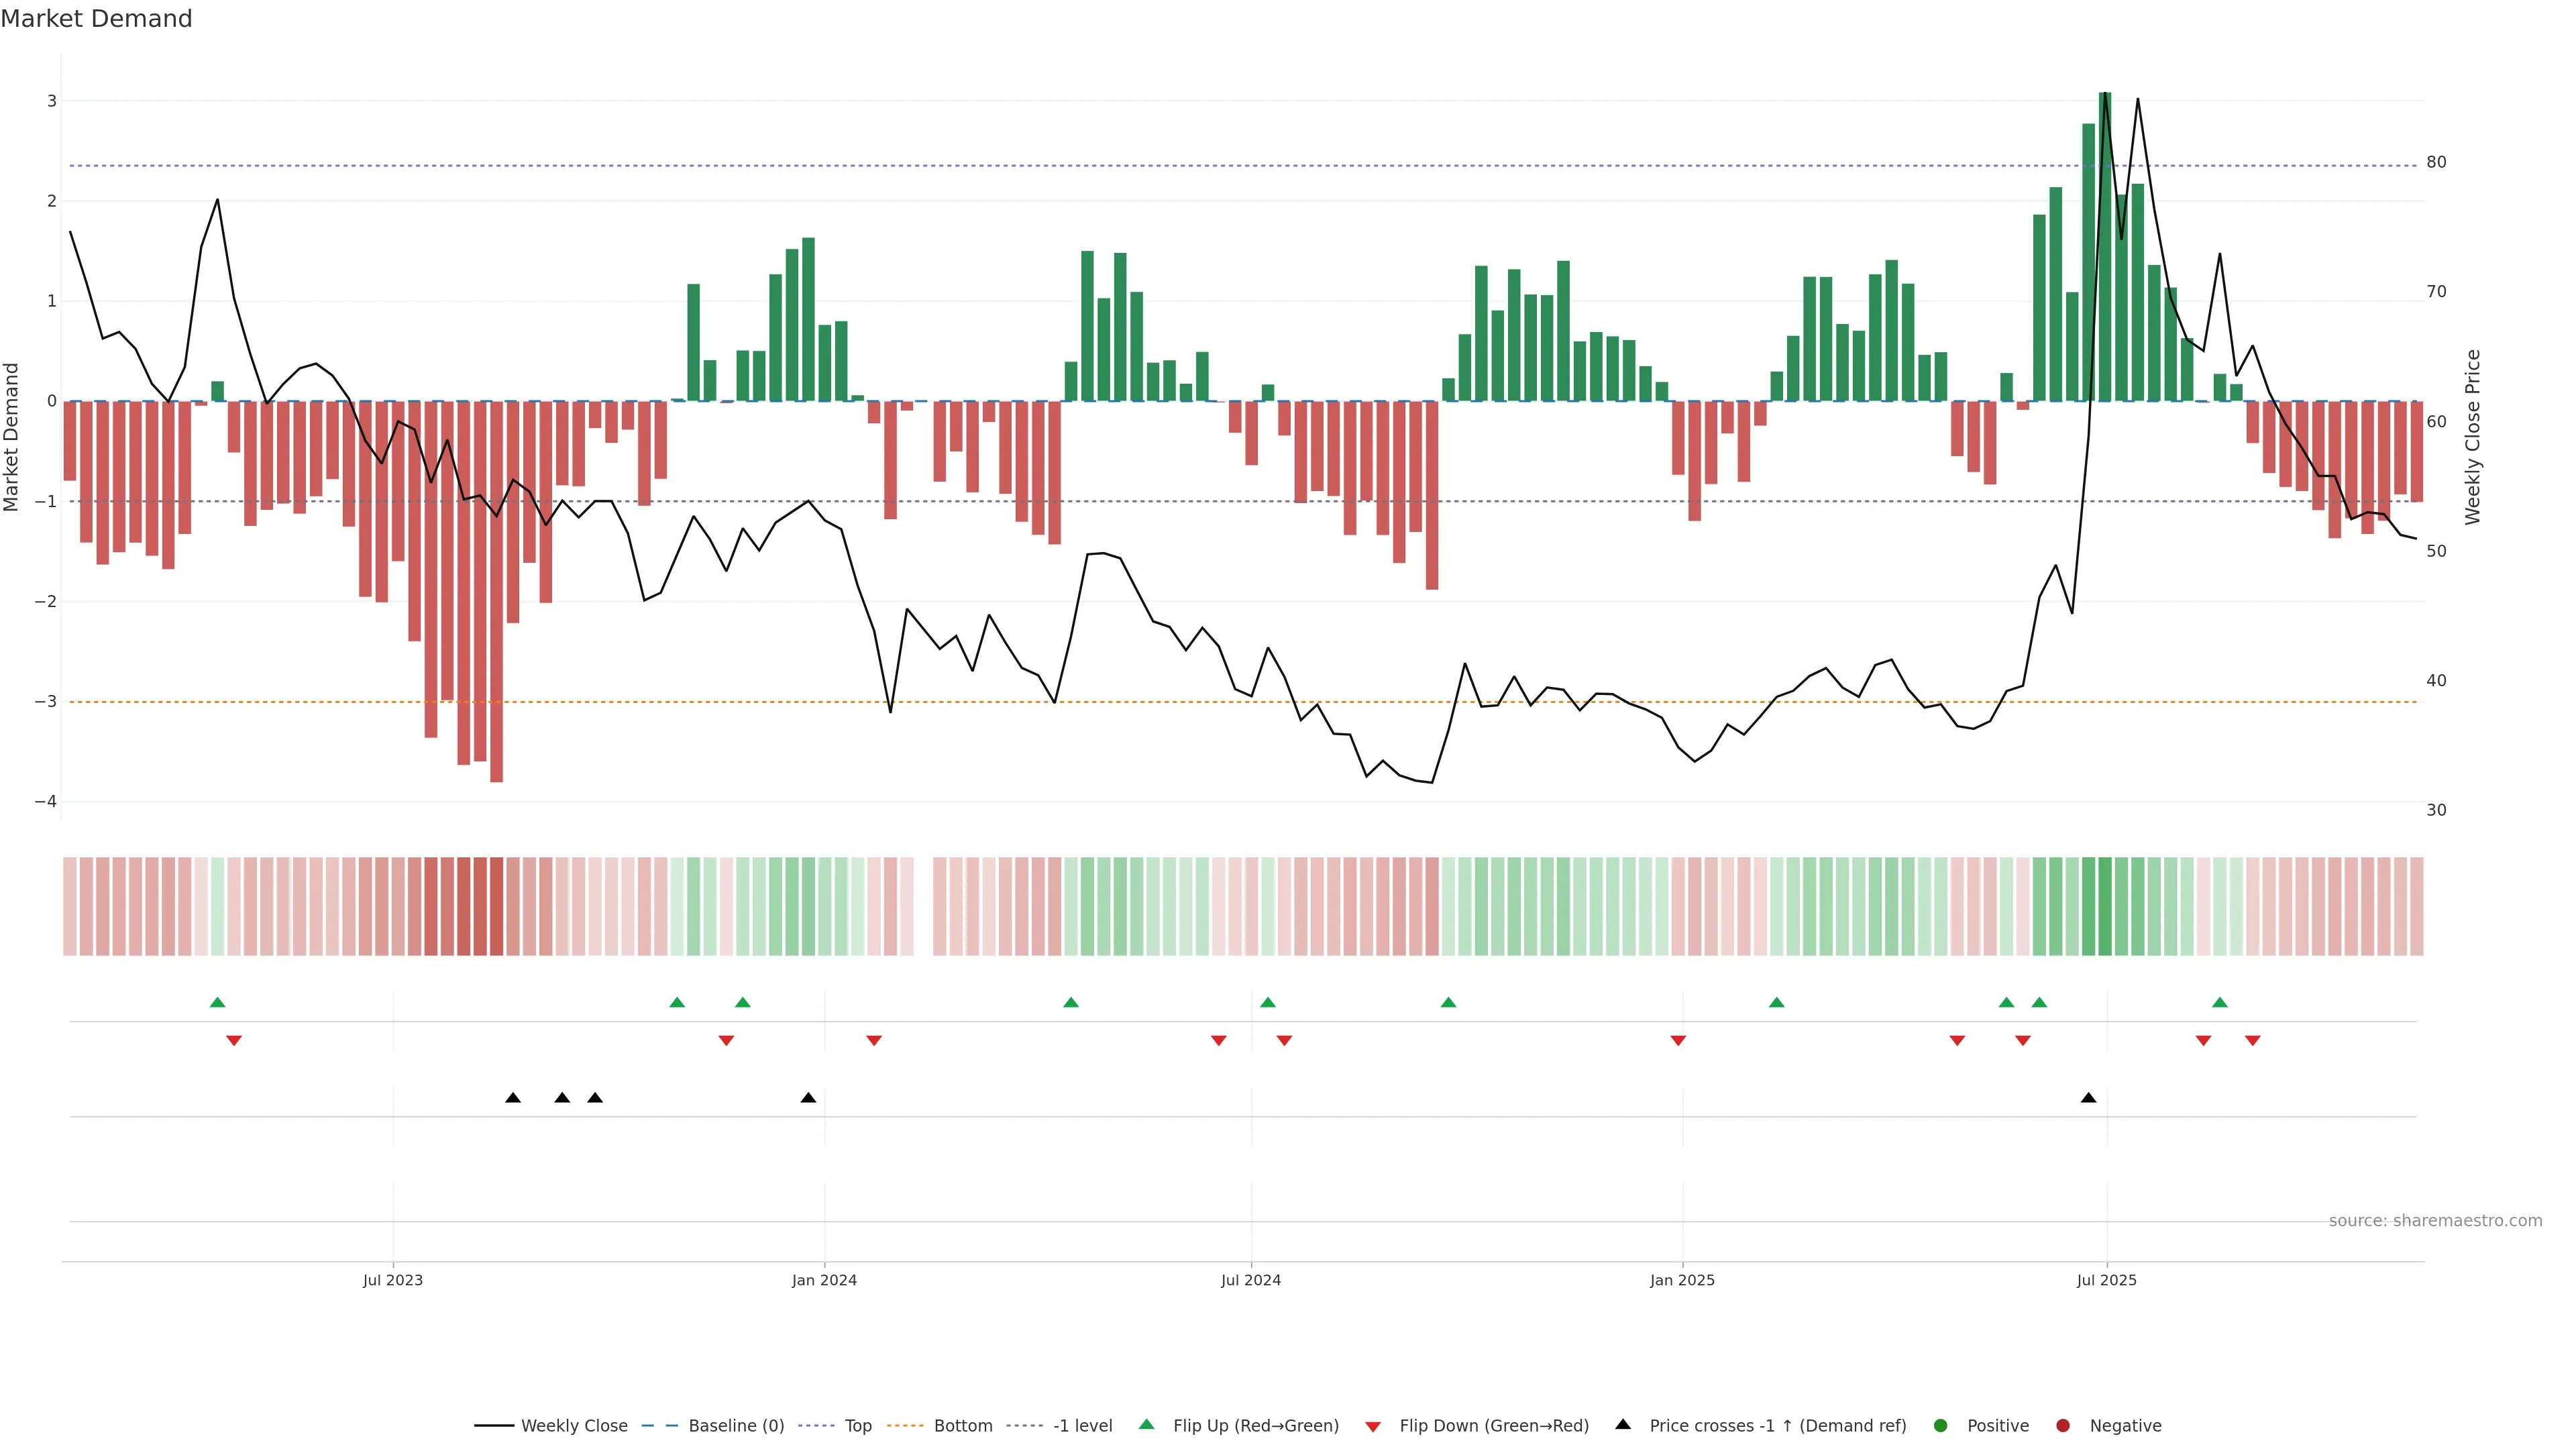2576x1449 pixels.
Task: Click darkest green heatmap strip cell
Action: pos(2104,906)
